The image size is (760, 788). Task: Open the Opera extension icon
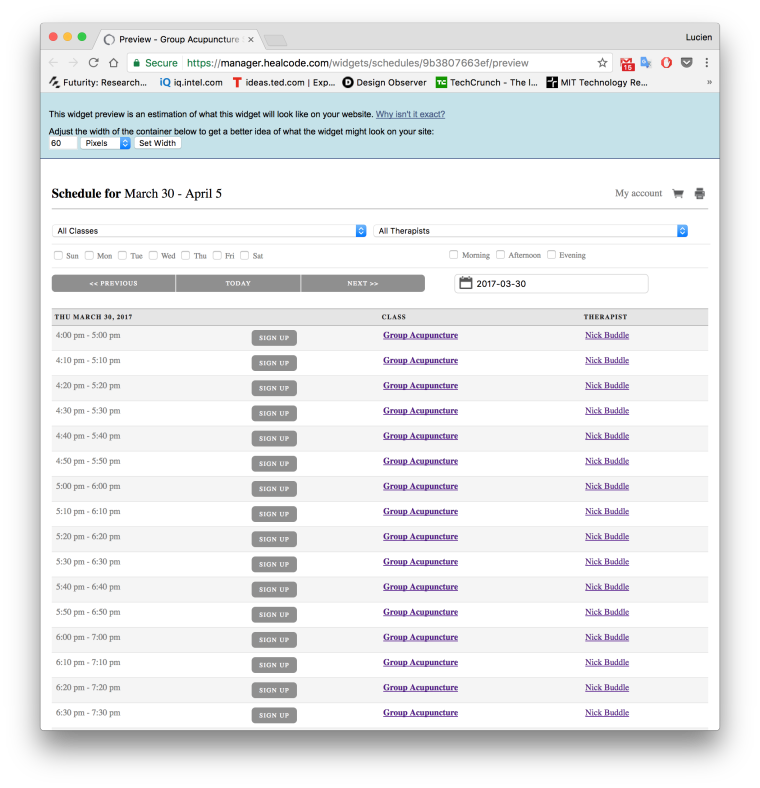tap(666, 63)
